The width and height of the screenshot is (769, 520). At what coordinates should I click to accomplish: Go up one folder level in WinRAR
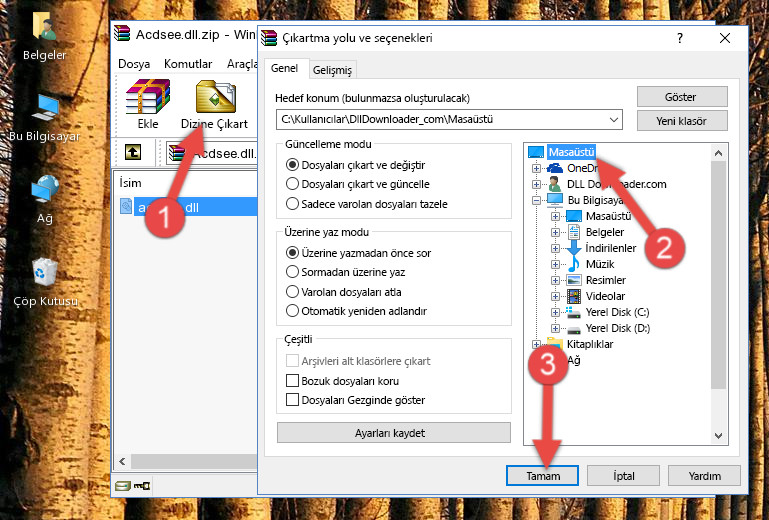[x=133, y=152]
